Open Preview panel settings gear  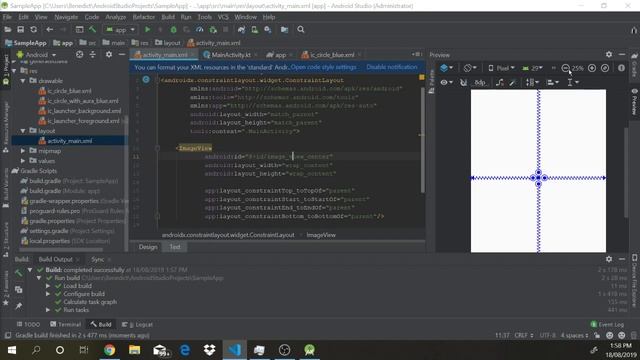[609, 54]
